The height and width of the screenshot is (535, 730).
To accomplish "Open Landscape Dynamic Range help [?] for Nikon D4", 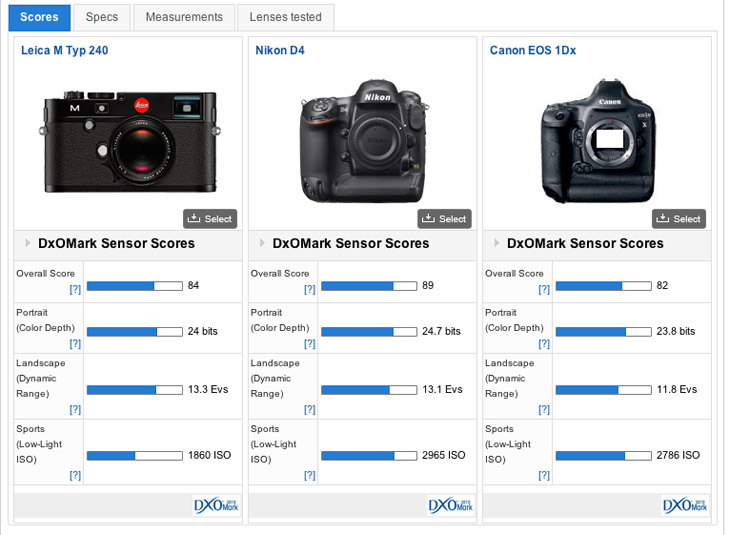I will pos(310,409).
